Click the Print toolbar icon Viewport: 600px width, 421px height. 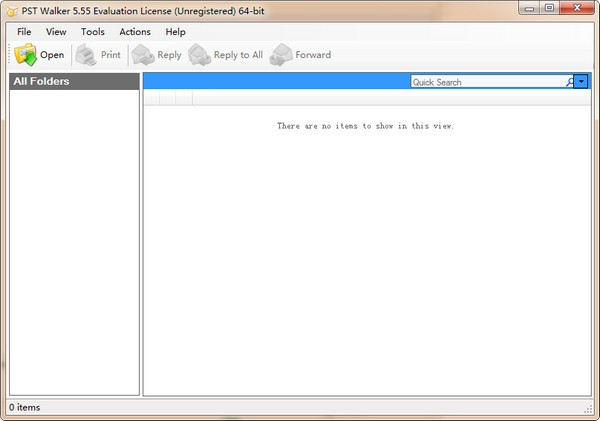click(87, 55)
